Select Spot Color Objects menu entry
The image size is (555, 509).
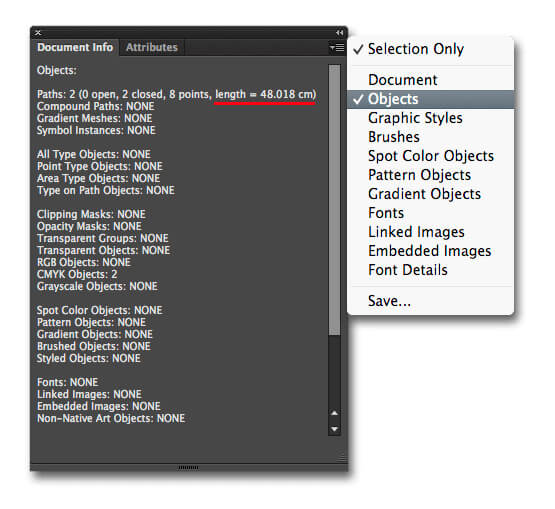point(430,156)
